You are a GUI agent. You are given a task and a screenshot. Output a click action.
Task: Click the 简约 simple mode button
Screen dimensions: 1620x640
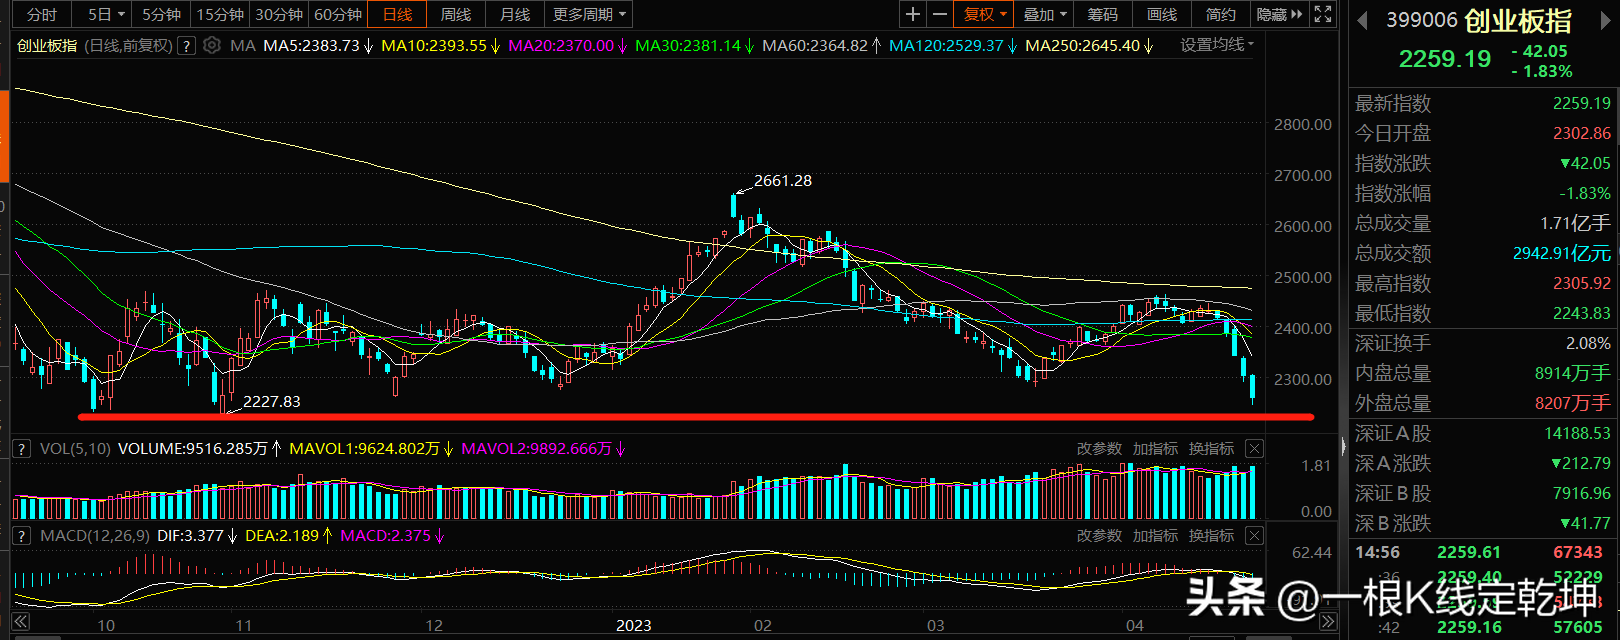point(1221,14)
